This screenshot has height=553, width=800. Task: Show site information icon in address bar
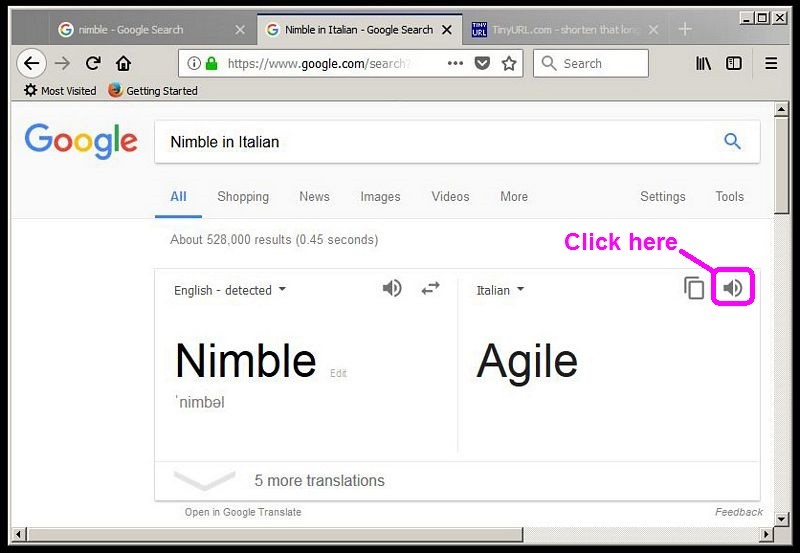193,63
